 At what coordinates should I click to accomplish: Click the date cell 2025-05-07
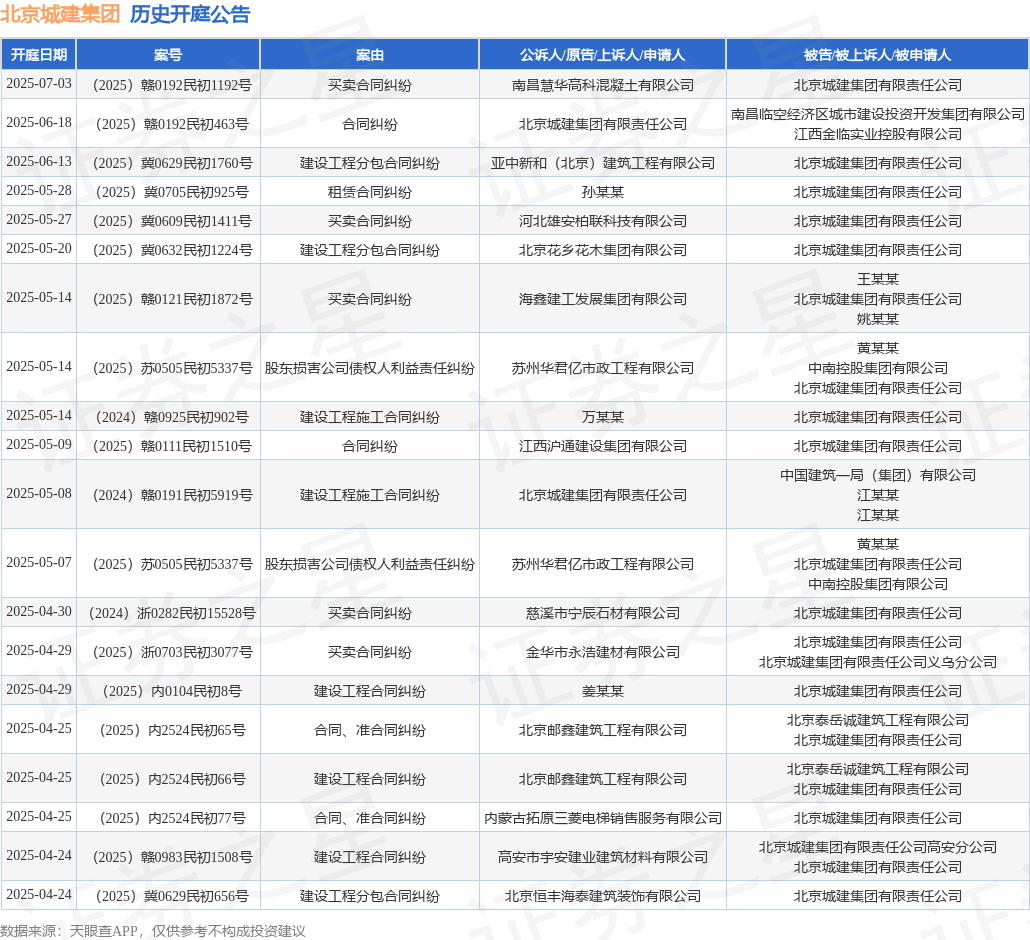coord(39,563)
